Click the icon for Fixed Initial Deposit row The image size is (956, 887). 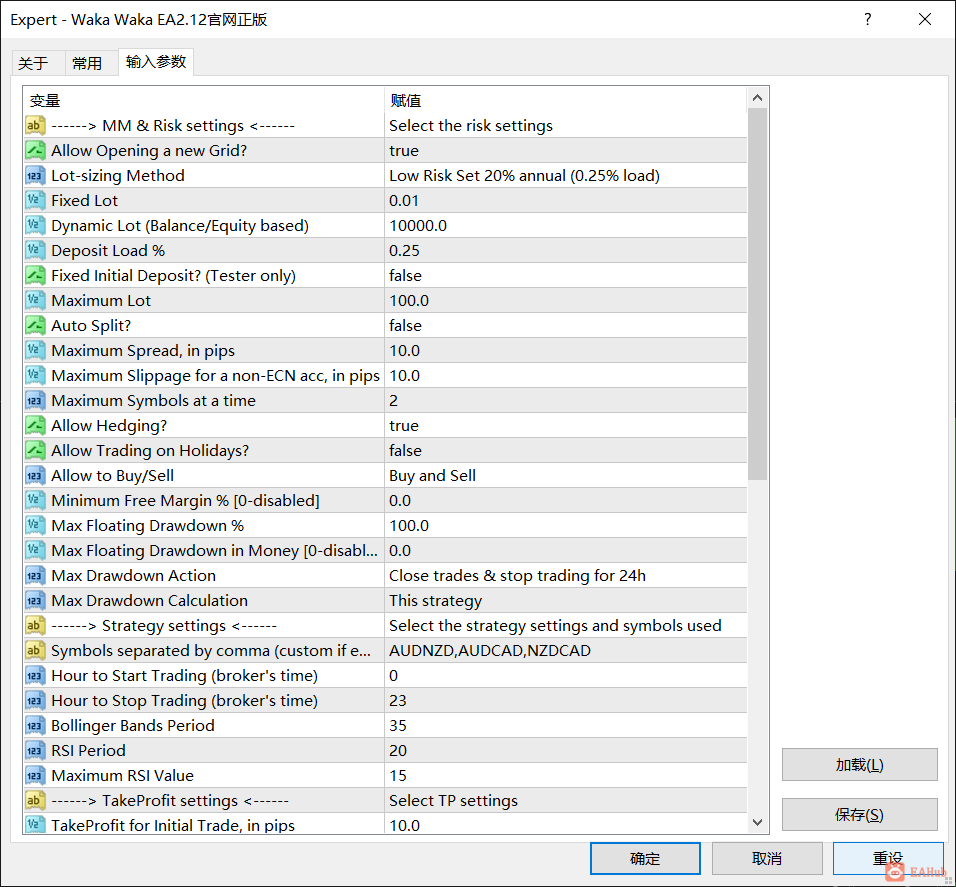(x=35, y=276)
